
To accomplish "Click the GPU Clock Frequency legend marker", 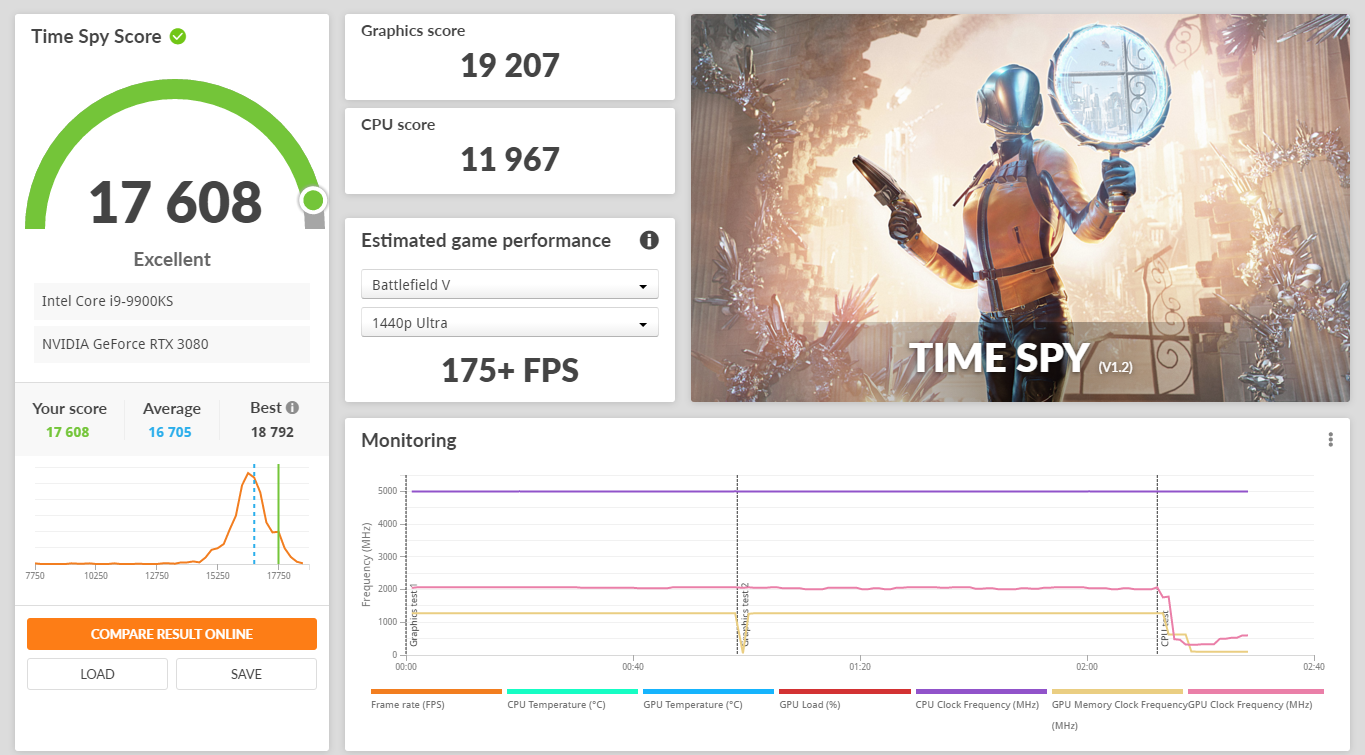I will tap(1254, 691).
